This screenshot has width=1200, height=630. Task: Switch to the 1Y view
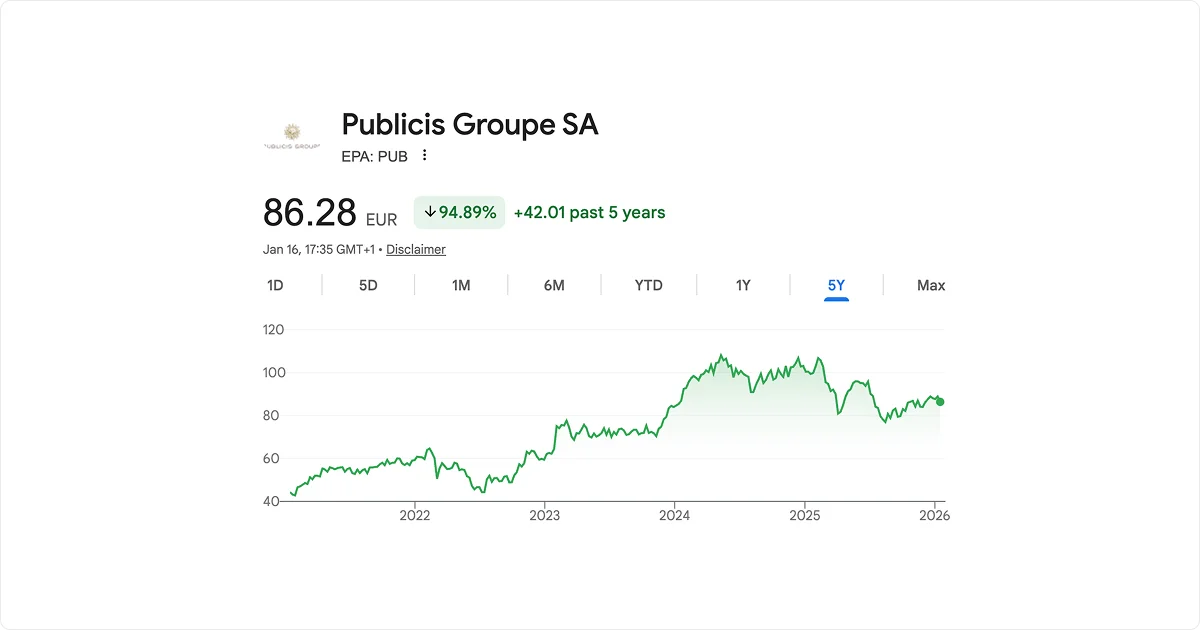tap(742, 285)
